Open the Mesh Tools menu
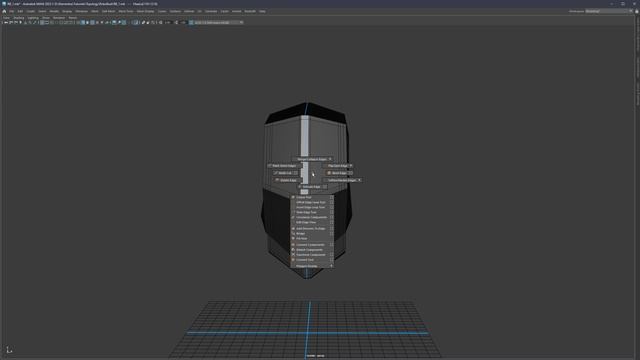The width and height of the screenshot is (640, 360). (x=126, y=11)
